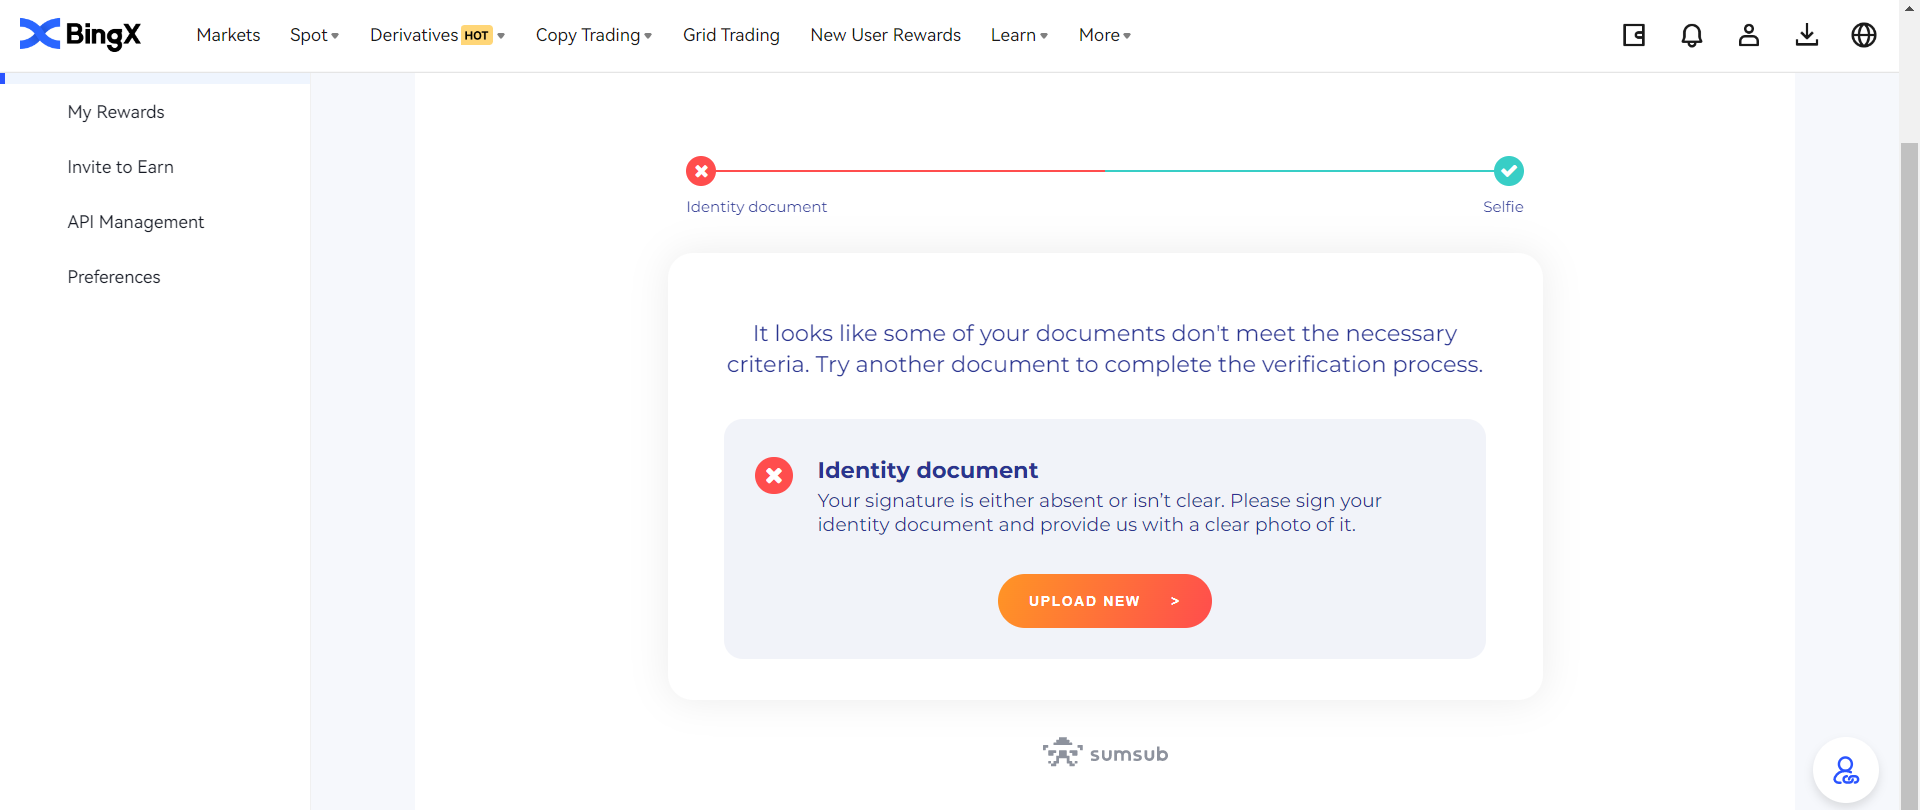Open API Management in the sidebar
1920x810 pixels.
135,222
